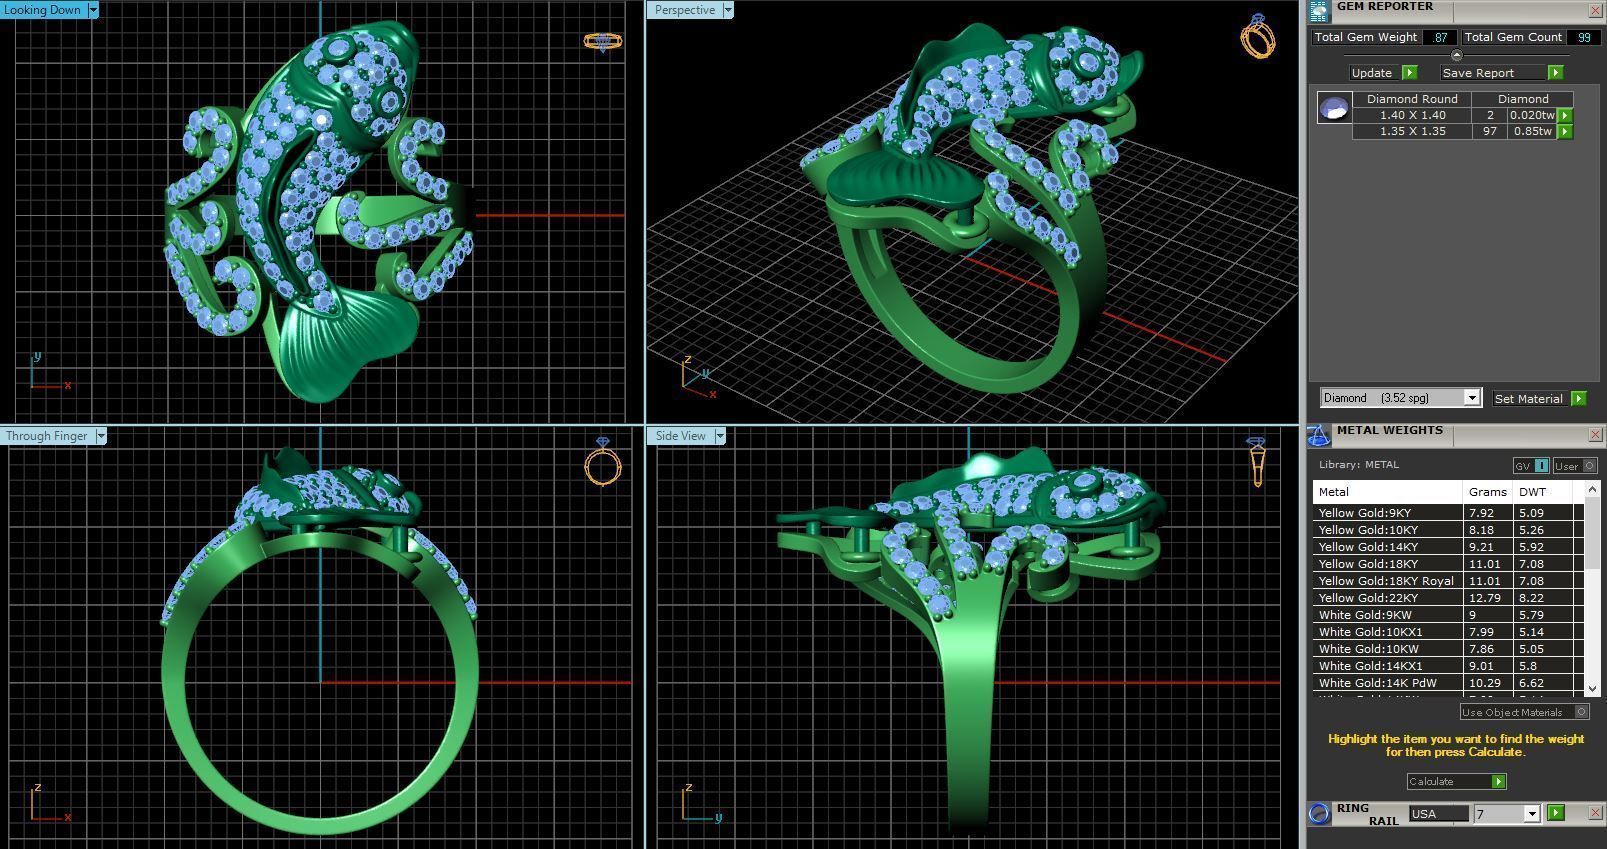The width and height of the screenshot is (1607, 849).
Task: Toggle Use Object Materials option
Action: (x=1524, y=712)
